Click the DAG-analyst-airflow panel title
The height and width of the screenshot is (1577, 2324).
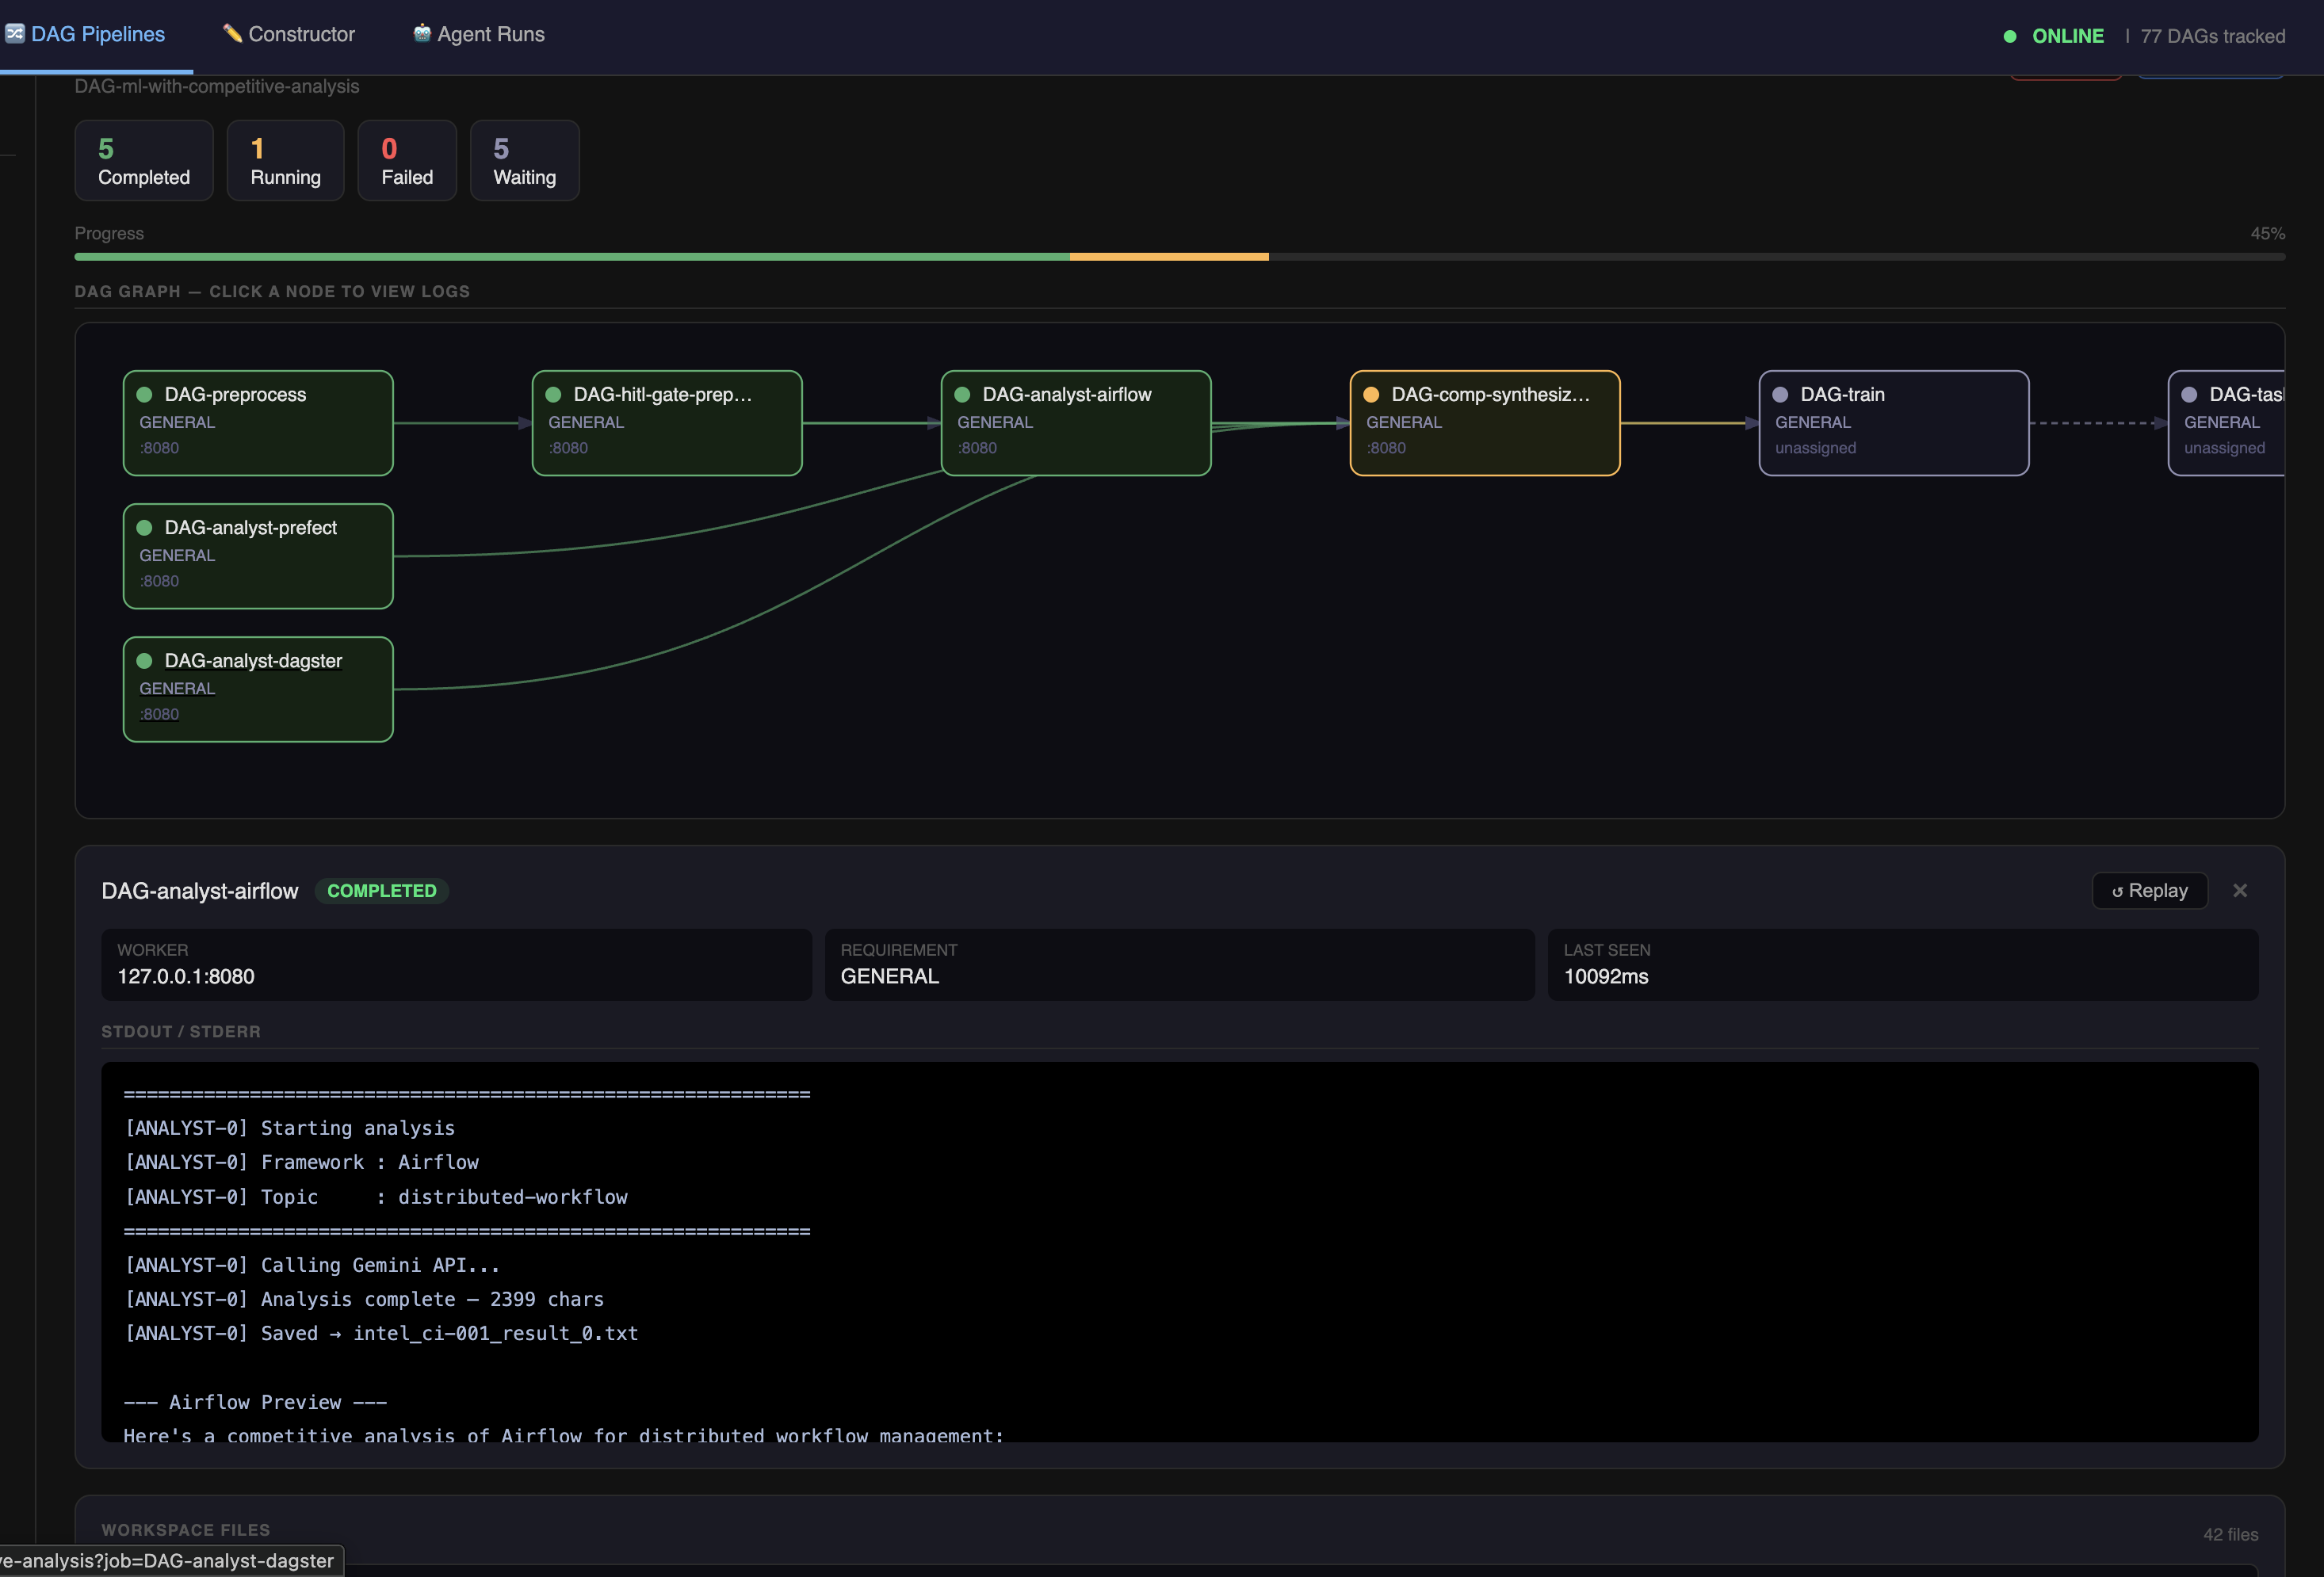coord(199,890)
